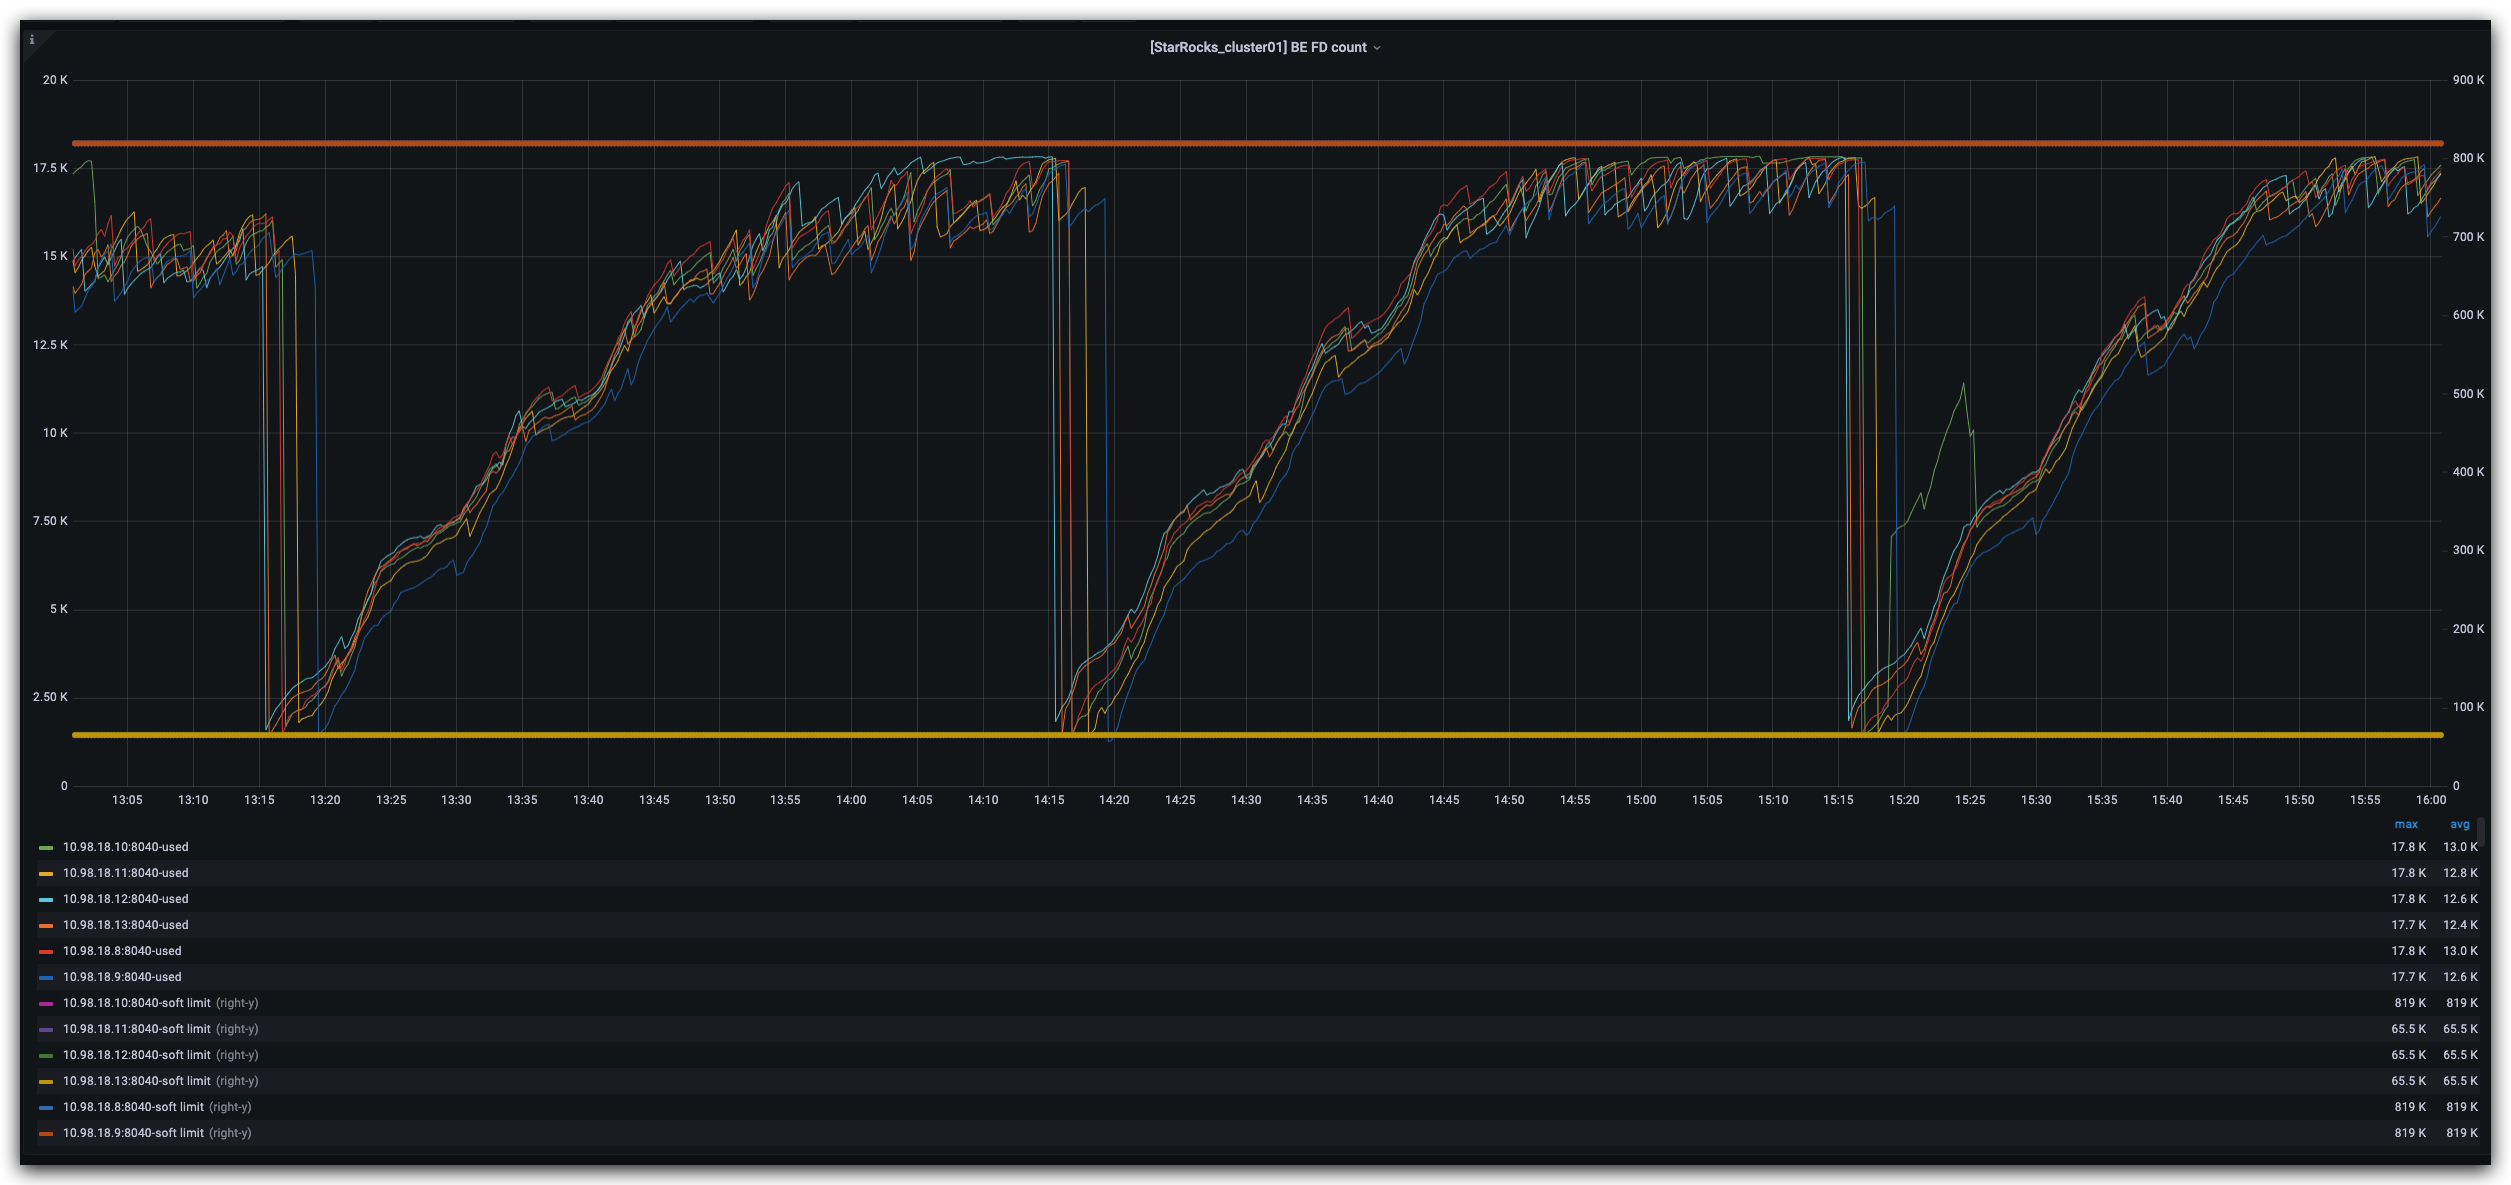The image size is (2511, 1185).
Task: Open color picker for 10.98.18.10:8040-used swatch
Action: (46, 848)
